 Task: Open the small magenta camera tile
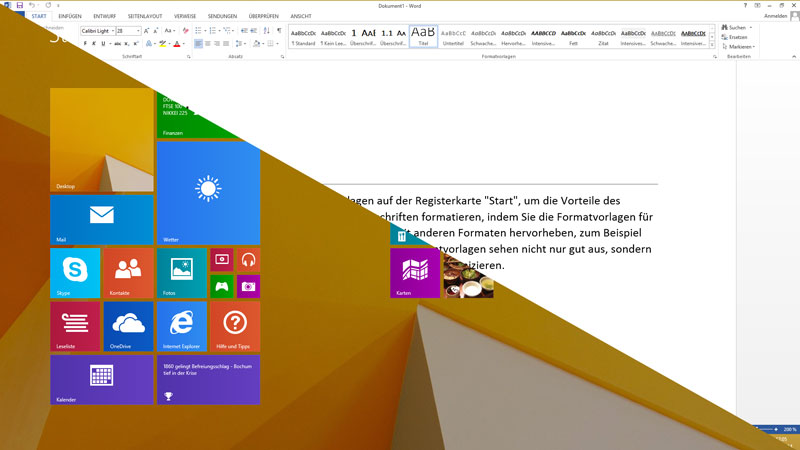[248, 286]
